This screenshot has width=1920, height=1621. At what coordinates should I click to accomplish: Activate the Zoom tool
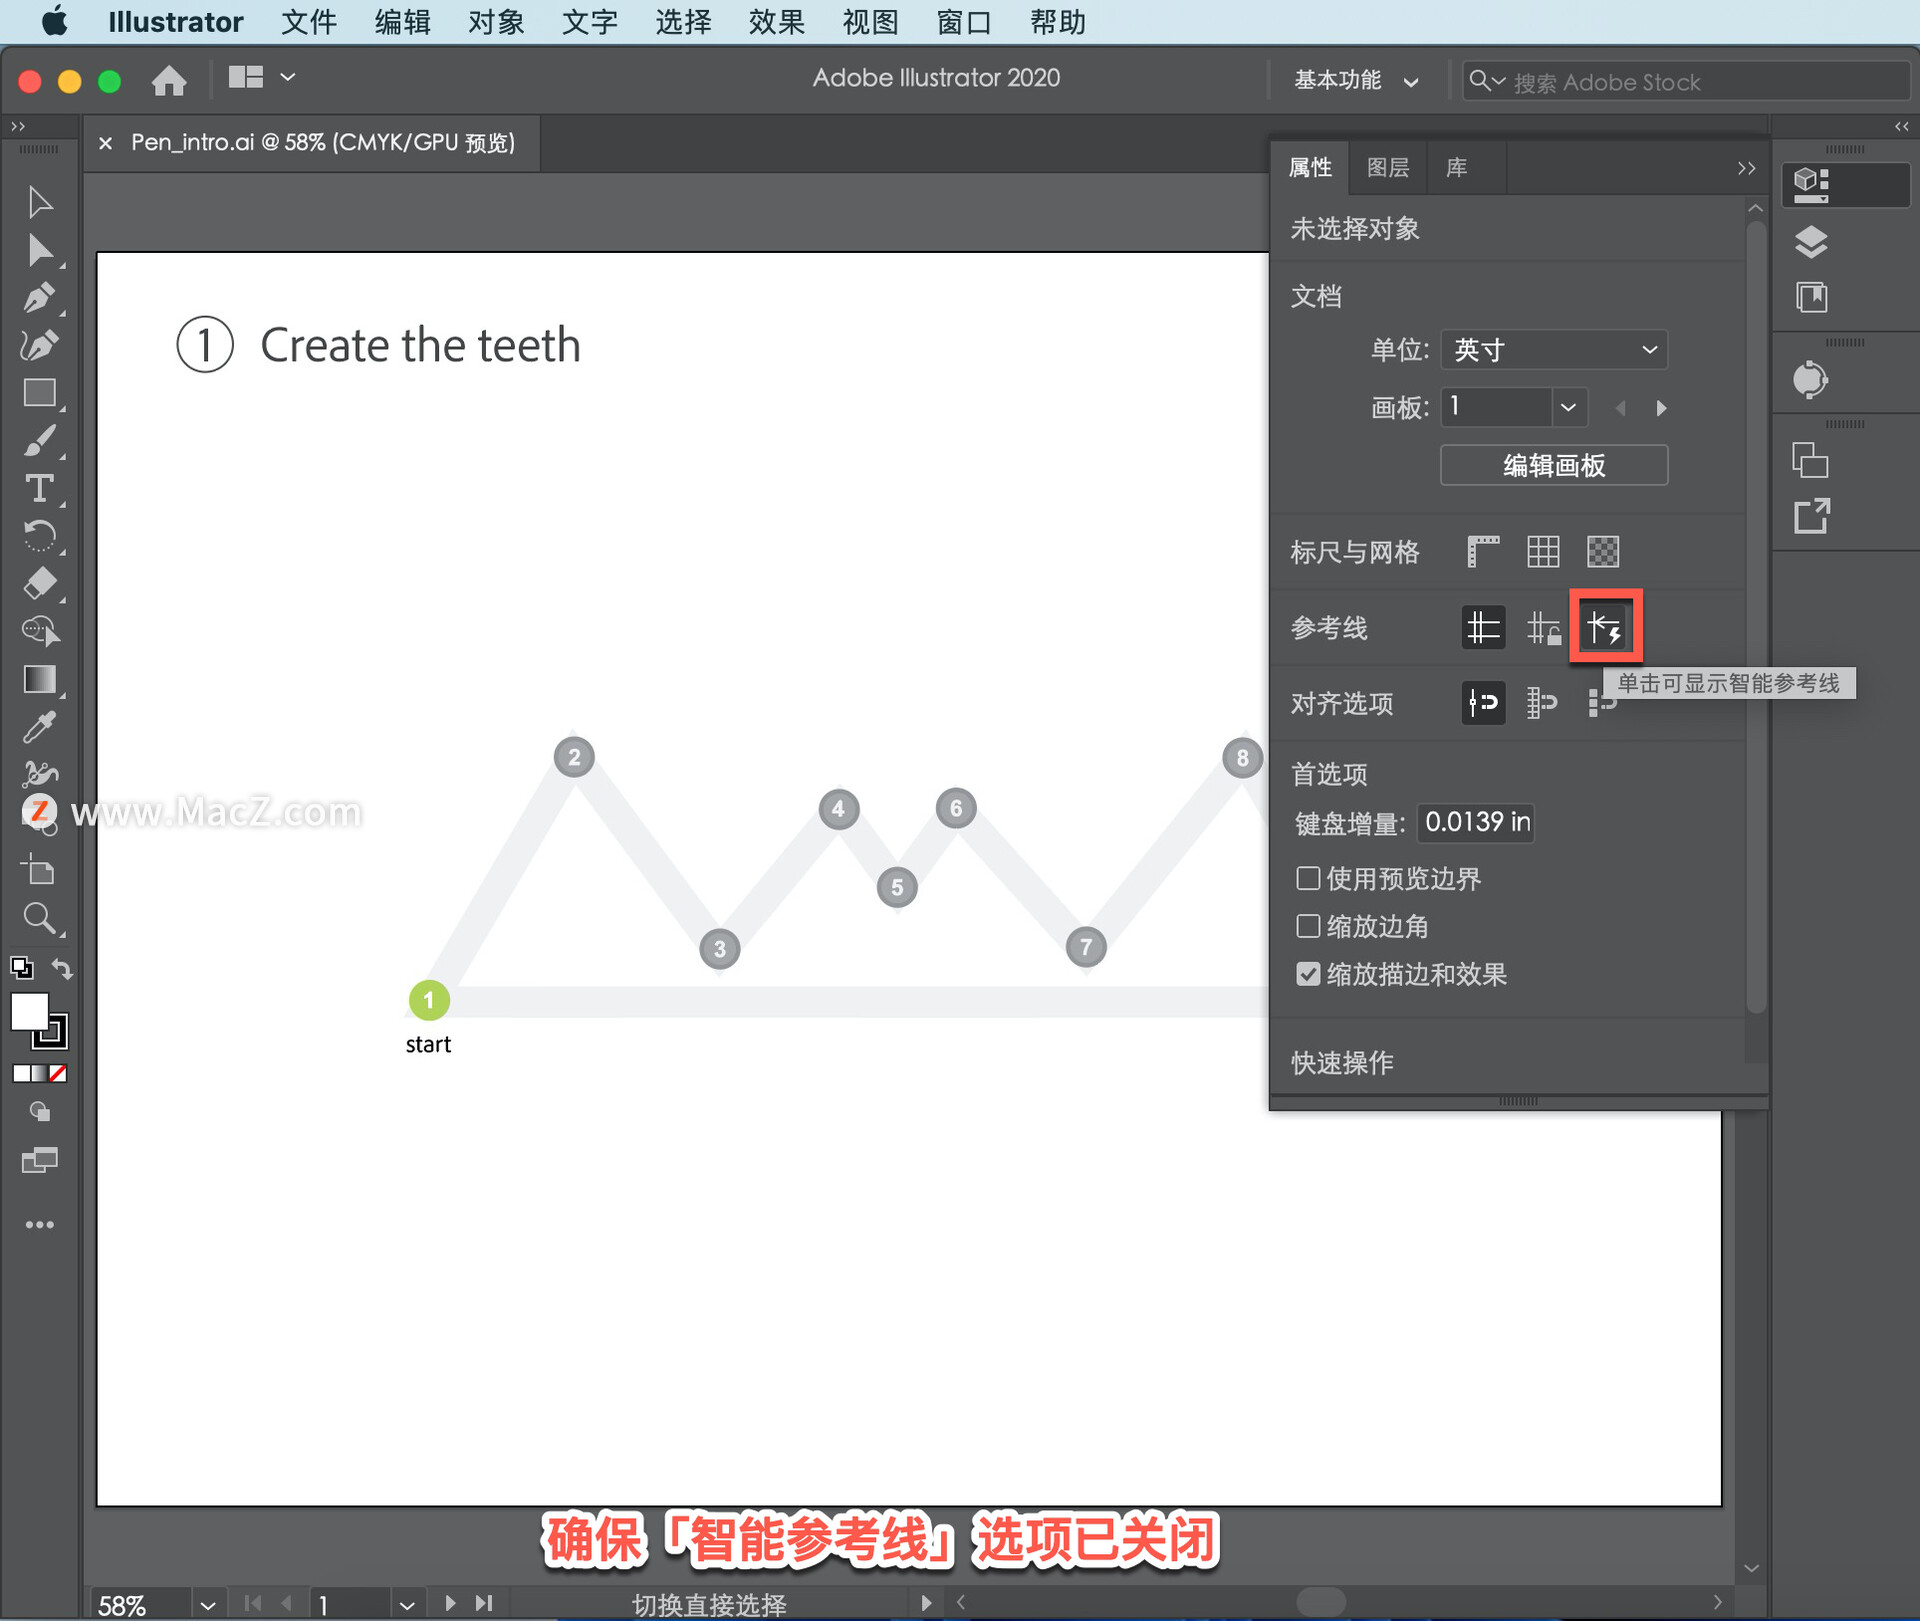39,918
